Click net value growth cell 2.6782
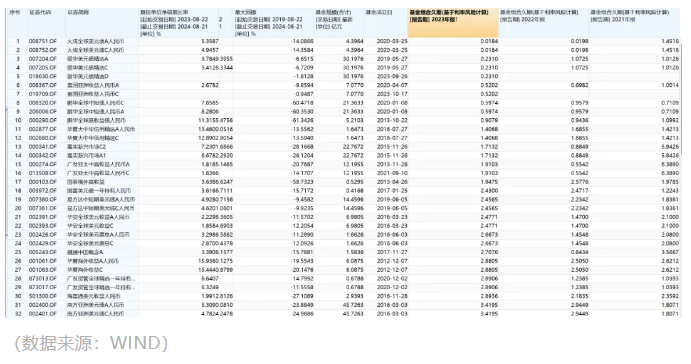The width and height of the screenshot is (691, 364). [210, 85]
